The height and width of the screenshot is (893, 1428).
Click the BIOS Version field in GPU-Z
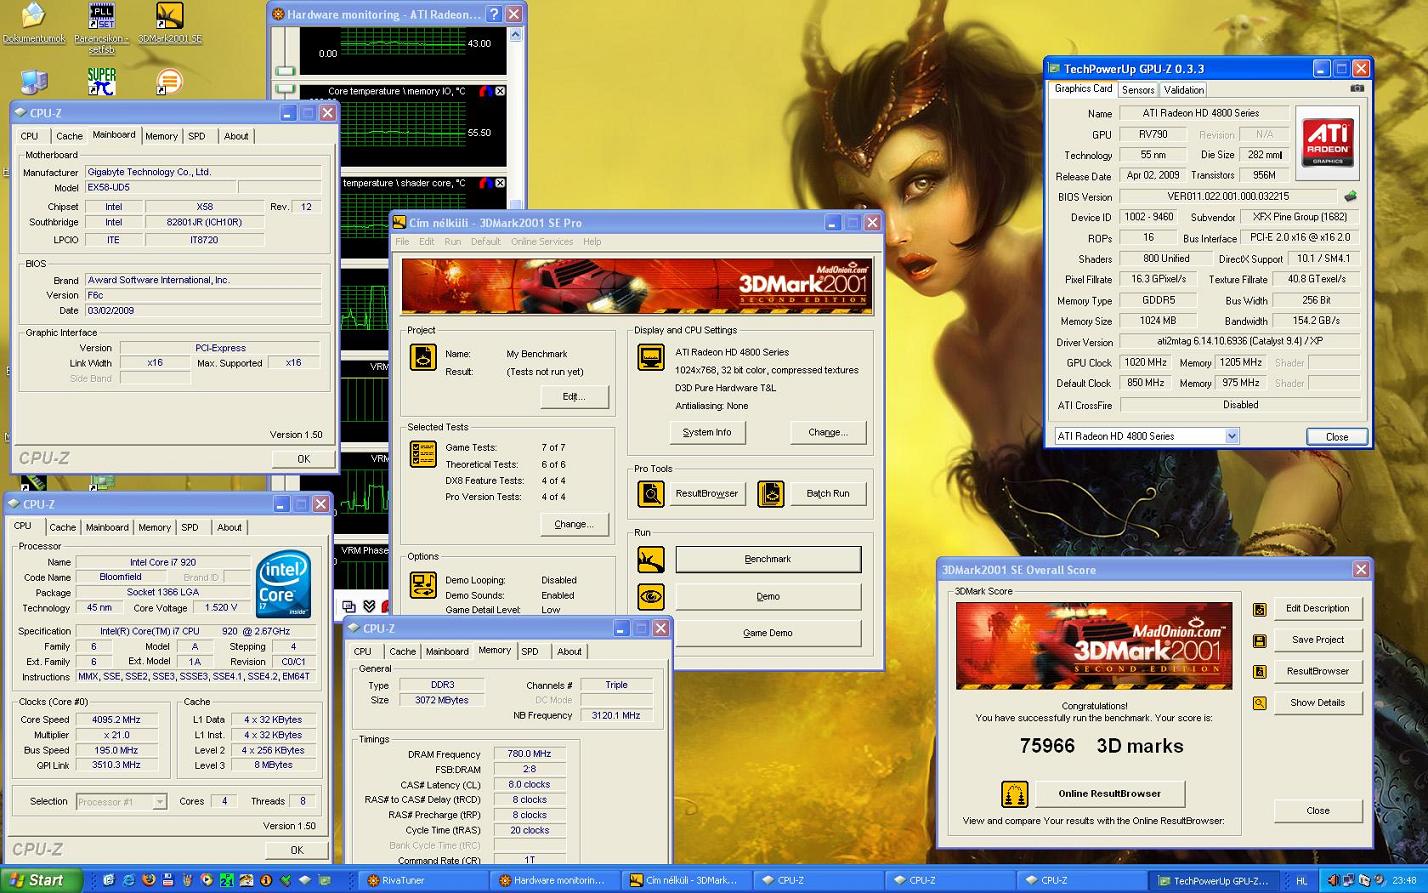coord(1228,197)
